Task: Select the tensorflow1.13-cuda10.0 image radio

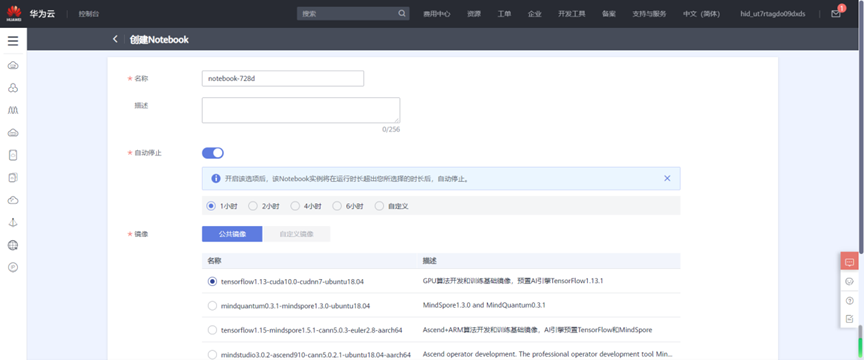Action: point(212,281)
